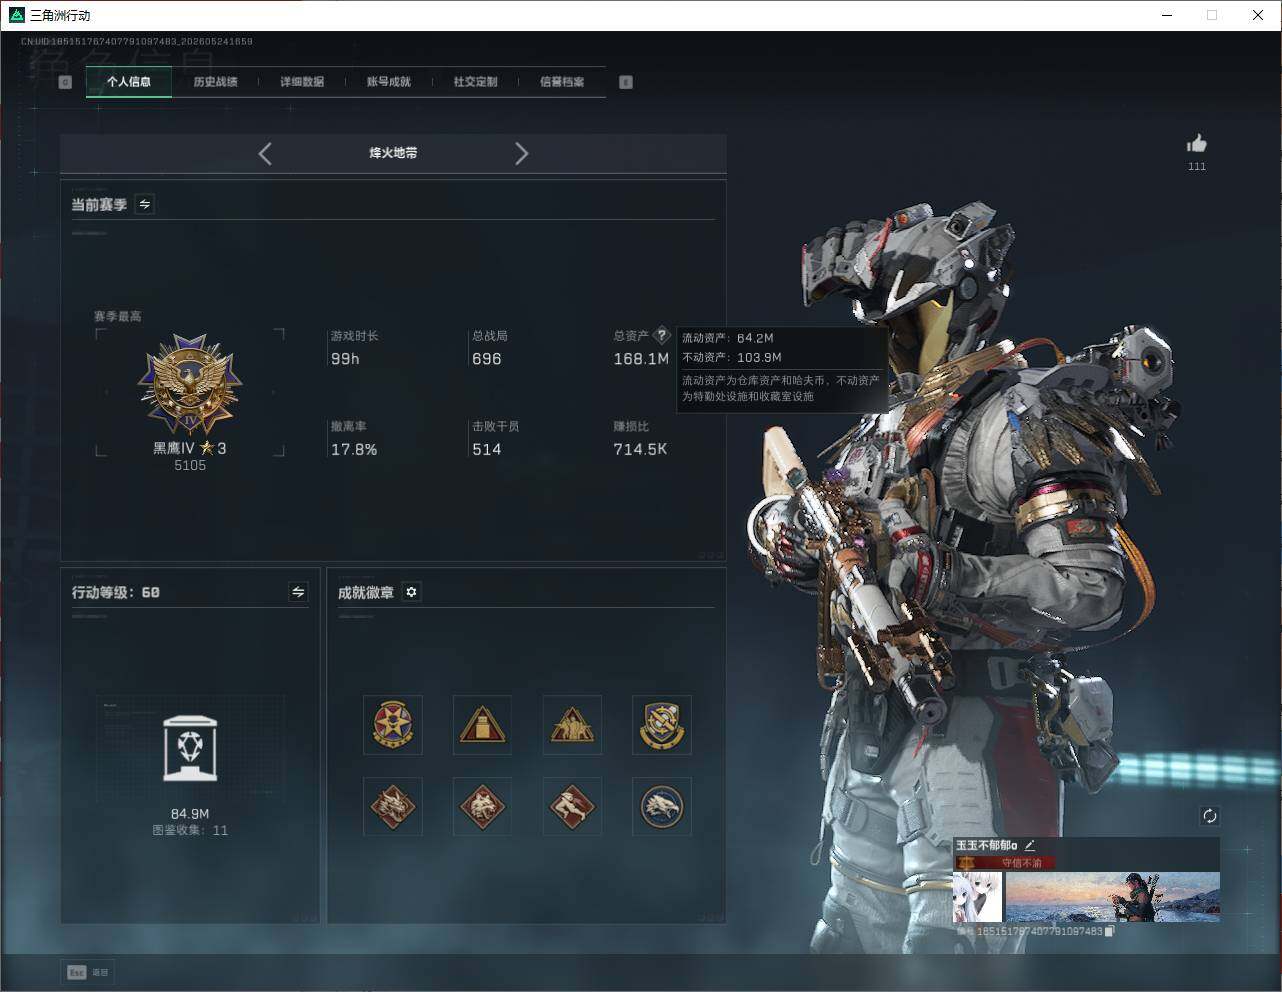Toggle the swap icon beside 行动等级
The height and width of the screenshot is (992, 1282).
click(298, 592)
